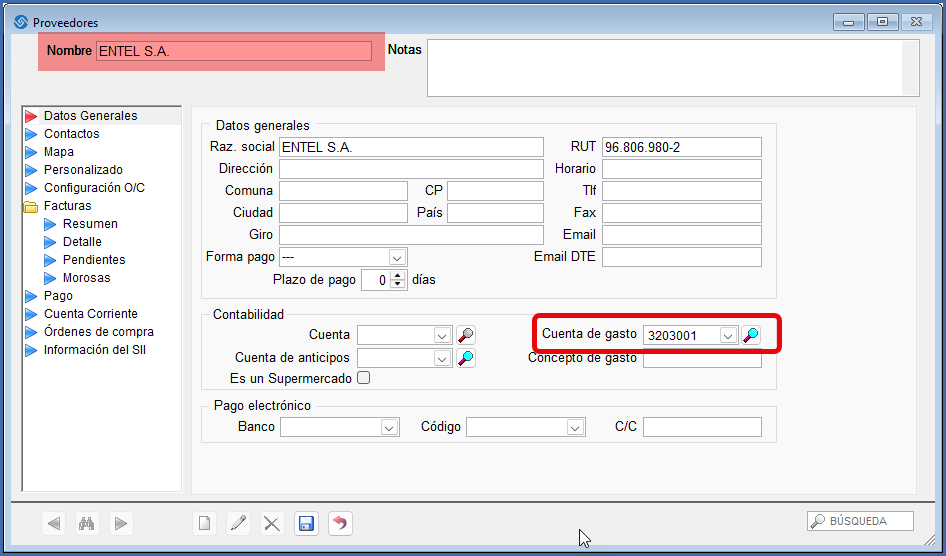
Task: Click the Notas scrollbar
Action: 910,68
